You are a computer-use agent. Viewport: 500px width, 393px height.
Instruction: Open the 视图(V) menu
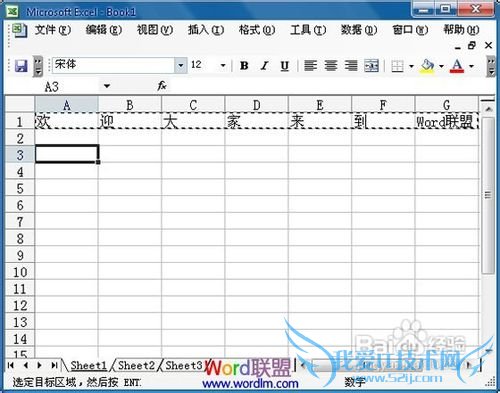pos(155,30)
